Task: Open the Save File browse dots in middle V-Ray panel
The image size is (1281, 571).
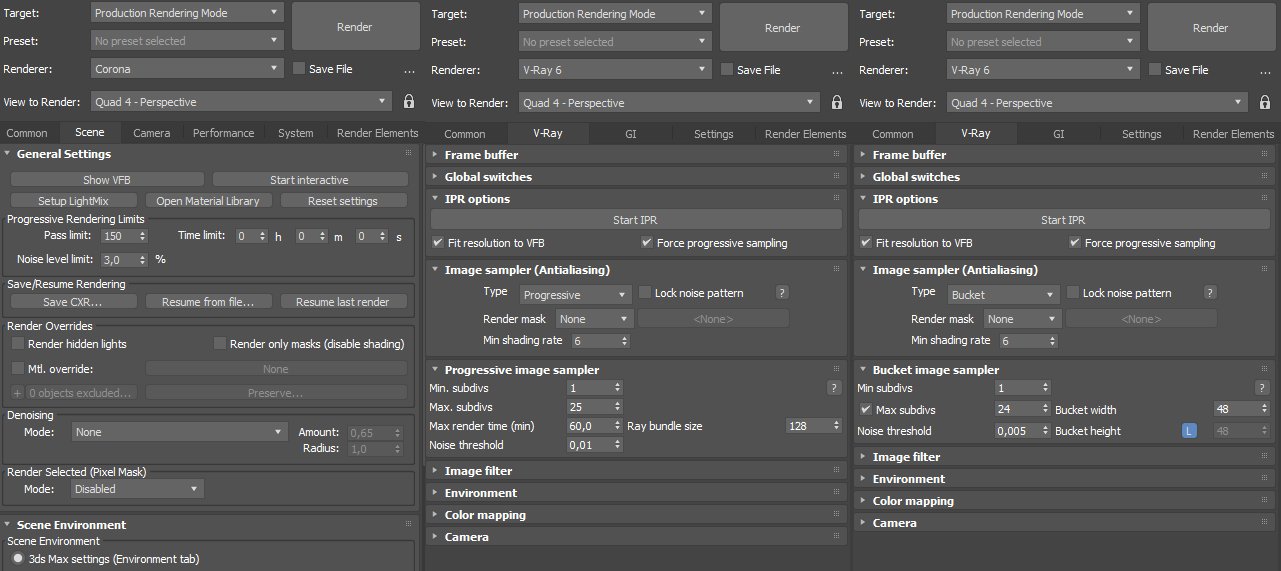Action: click(x=837, y=71)
